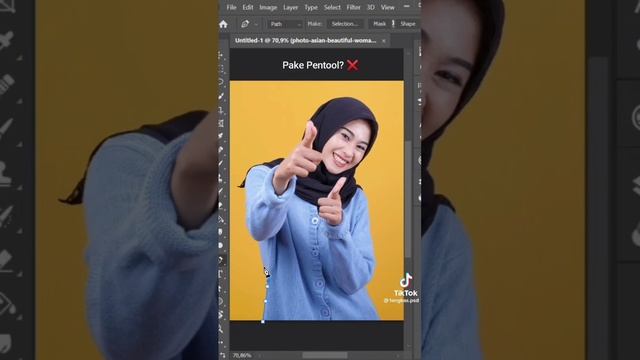Open the Image menu
Viewport: 640px width, 360px height.
(x=268, y=7)
